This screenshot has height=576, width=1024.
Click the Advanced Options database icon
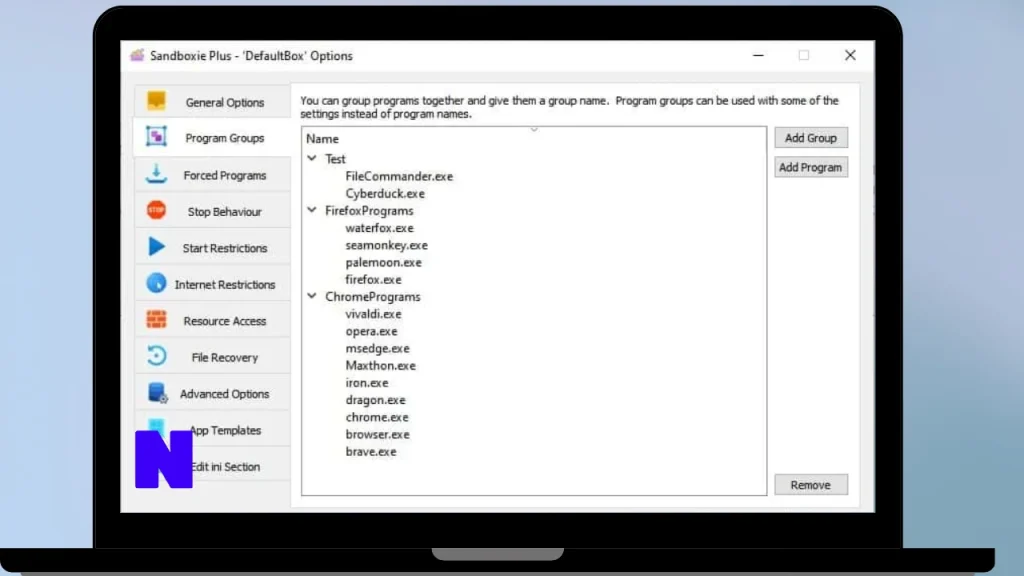tap(157, 392)
